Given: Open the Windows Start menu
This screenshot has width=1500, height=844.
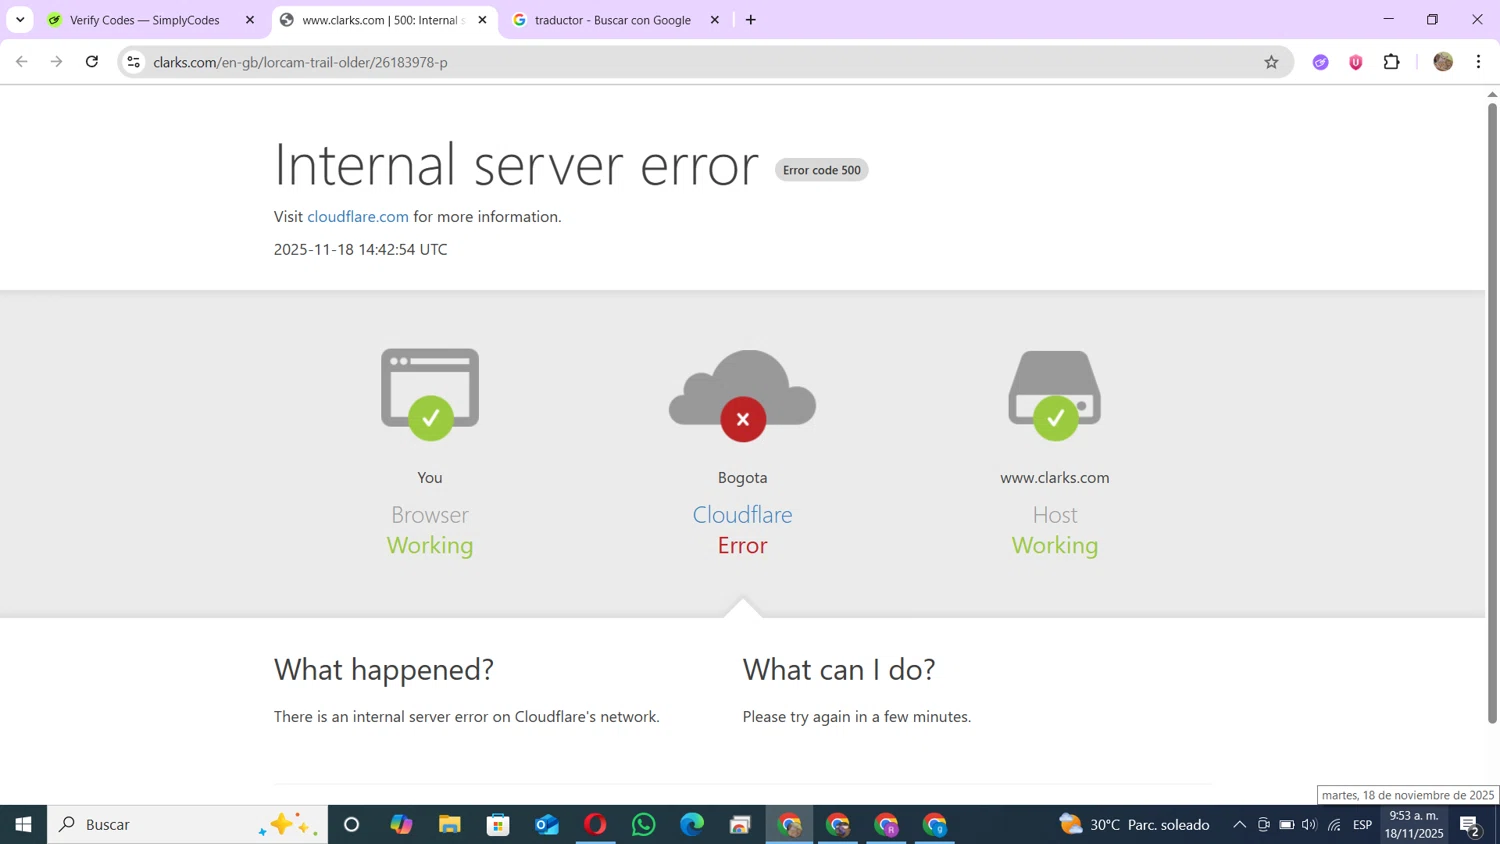Looking at the screenshot, I should 23,825.
